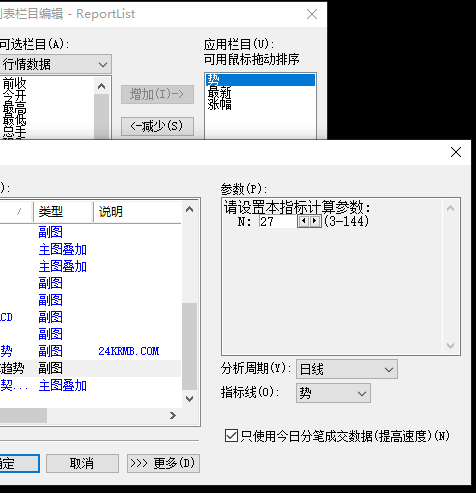
Task: Sort by the 说明 column header
Action: [x=137, y=212]
